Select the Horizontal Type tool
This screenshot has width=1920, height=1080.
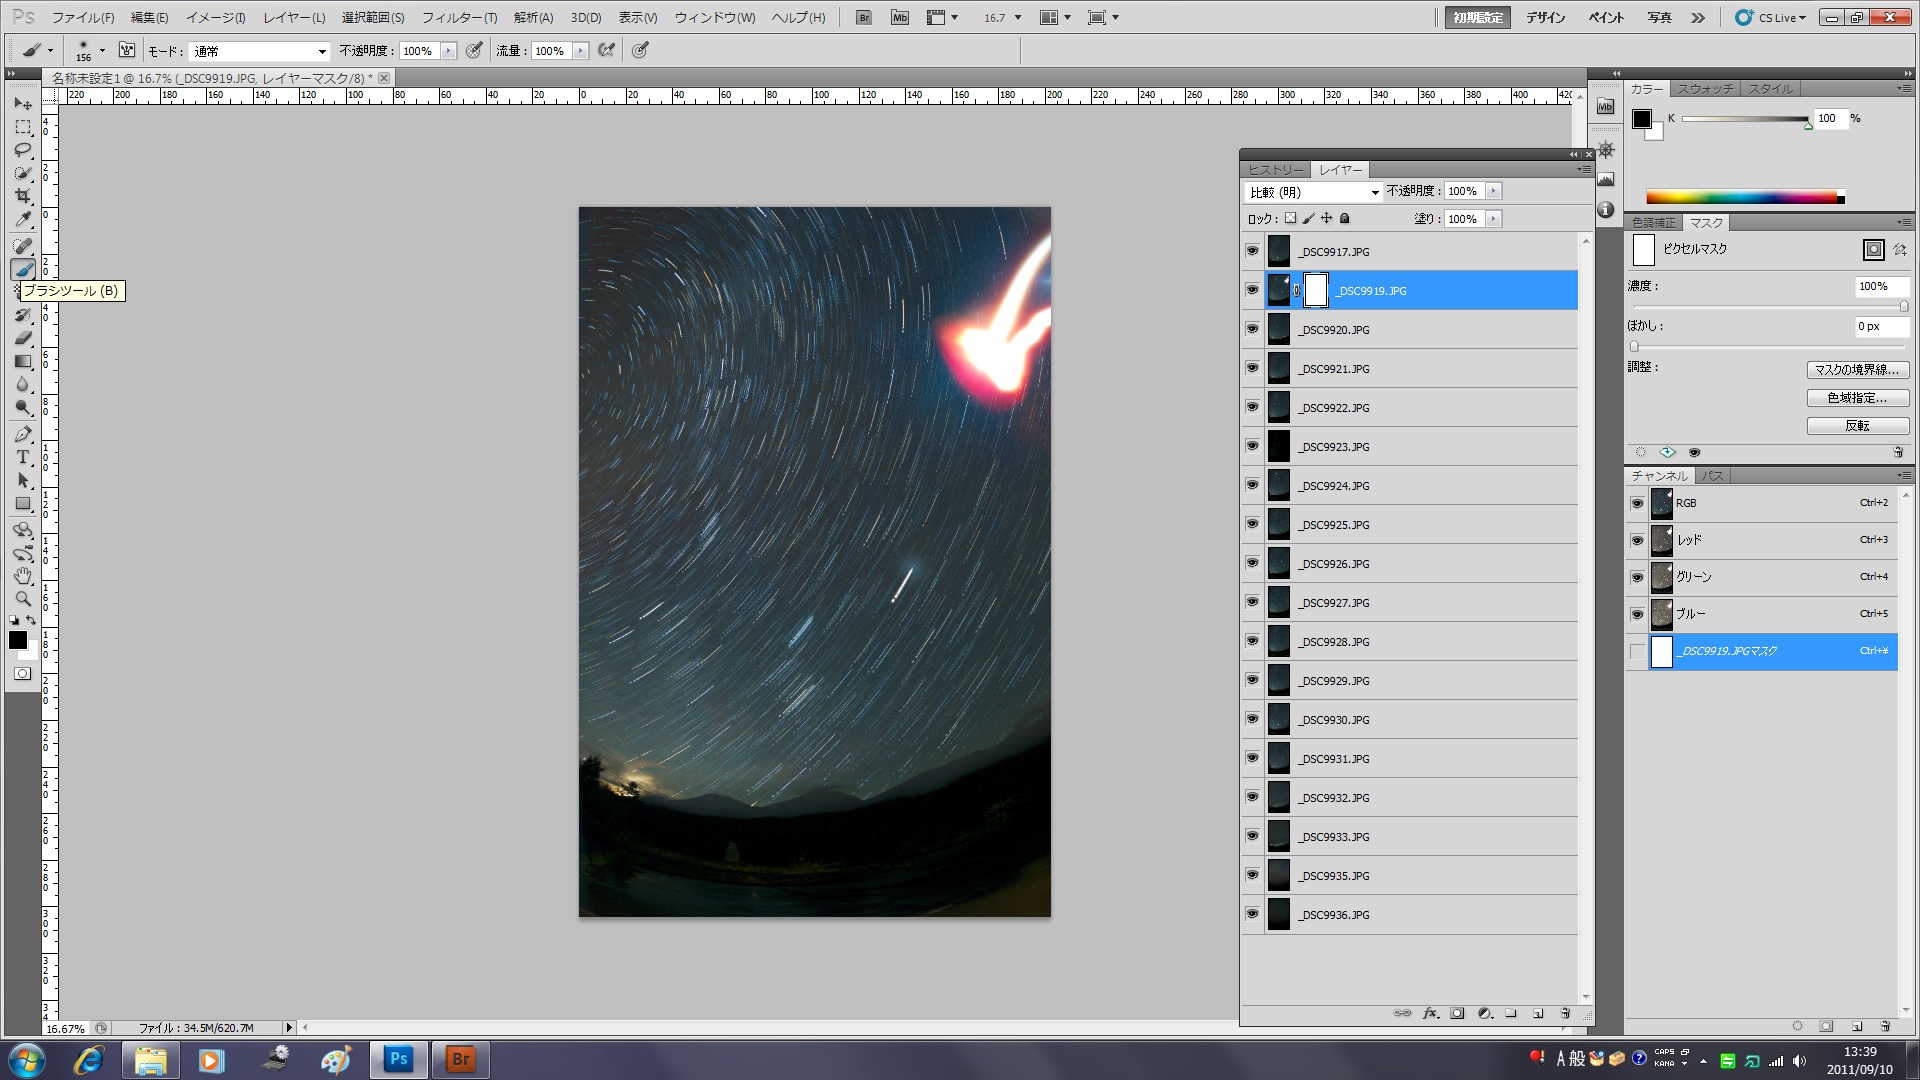[x=23, y=457]
